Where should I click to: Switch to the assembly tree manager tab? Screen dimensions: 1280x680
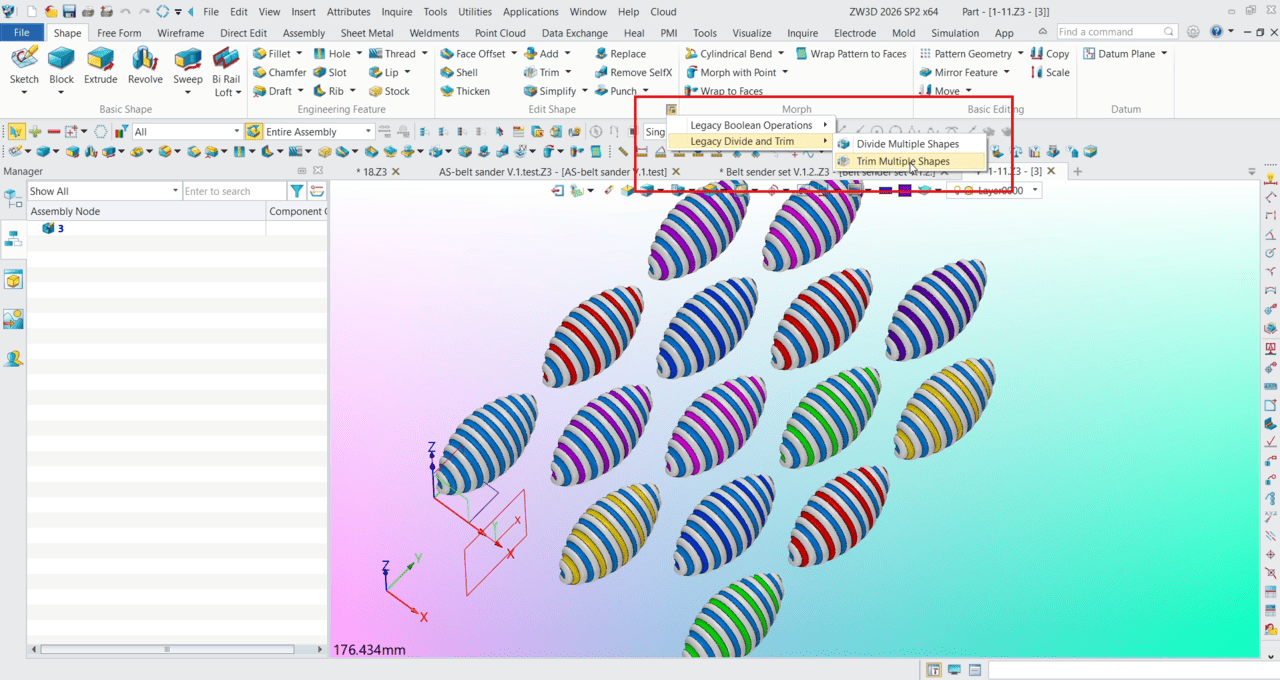13,239
